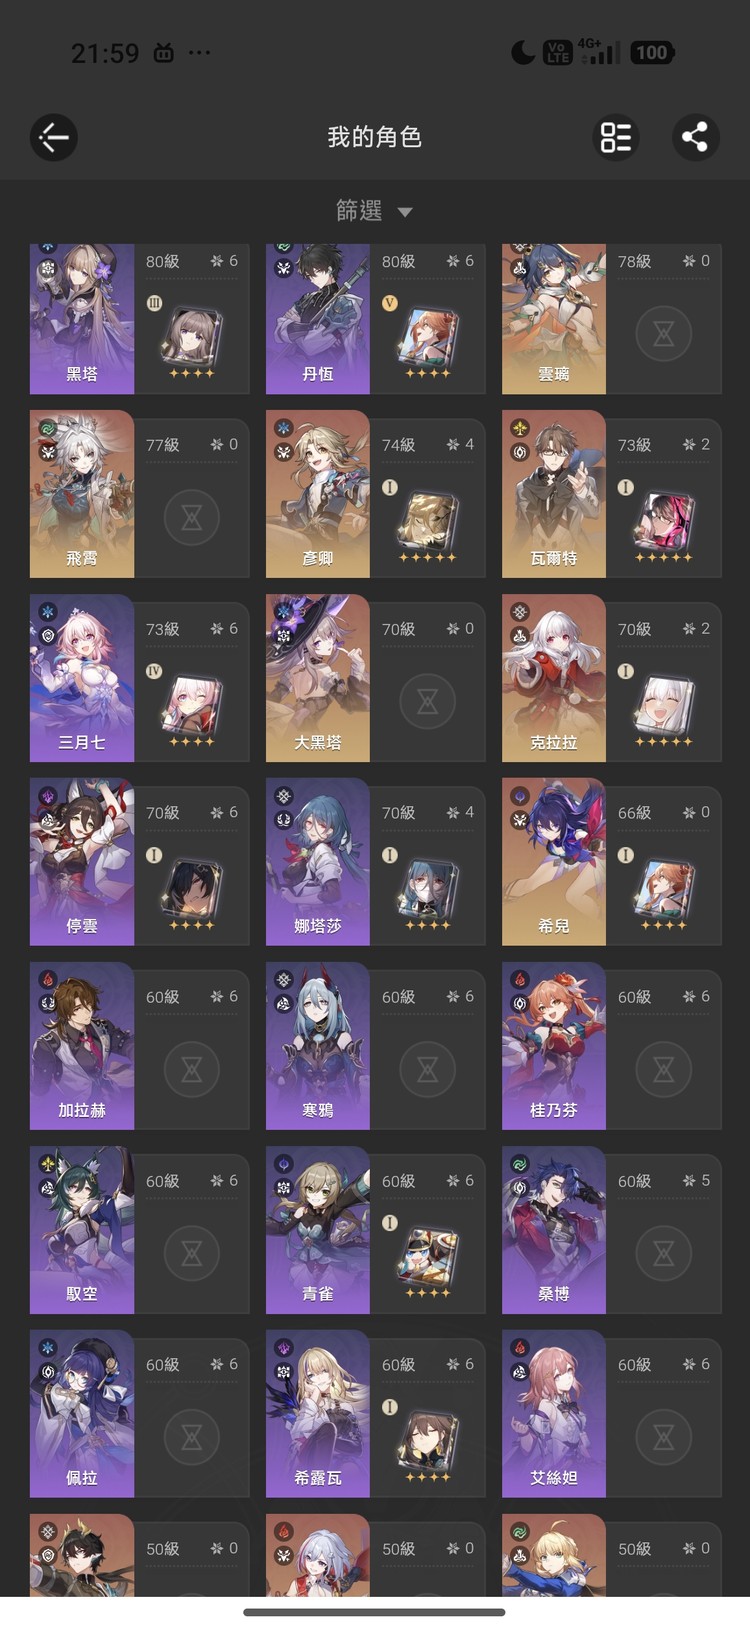Tap 雲璃 empty light cone slot
The height and width of the screenshot is (1628, 750).
pyautogui.click(x=664, y=334)
